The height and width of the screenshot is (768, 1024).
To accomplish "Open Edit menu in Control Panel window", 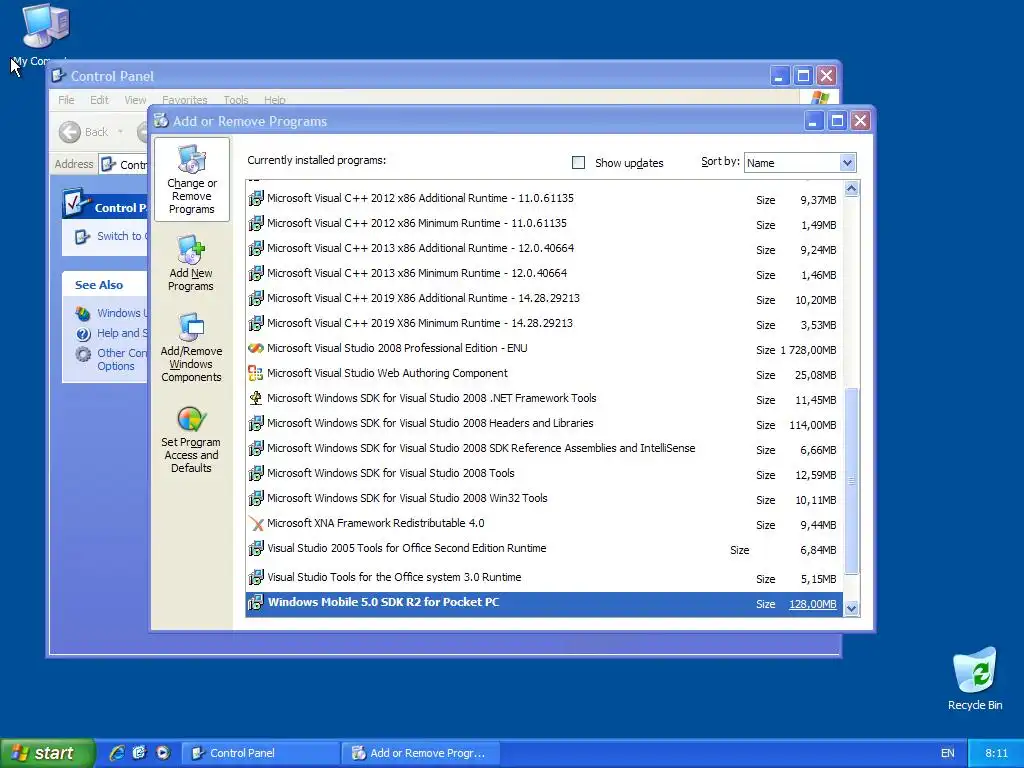I will 99,100.
